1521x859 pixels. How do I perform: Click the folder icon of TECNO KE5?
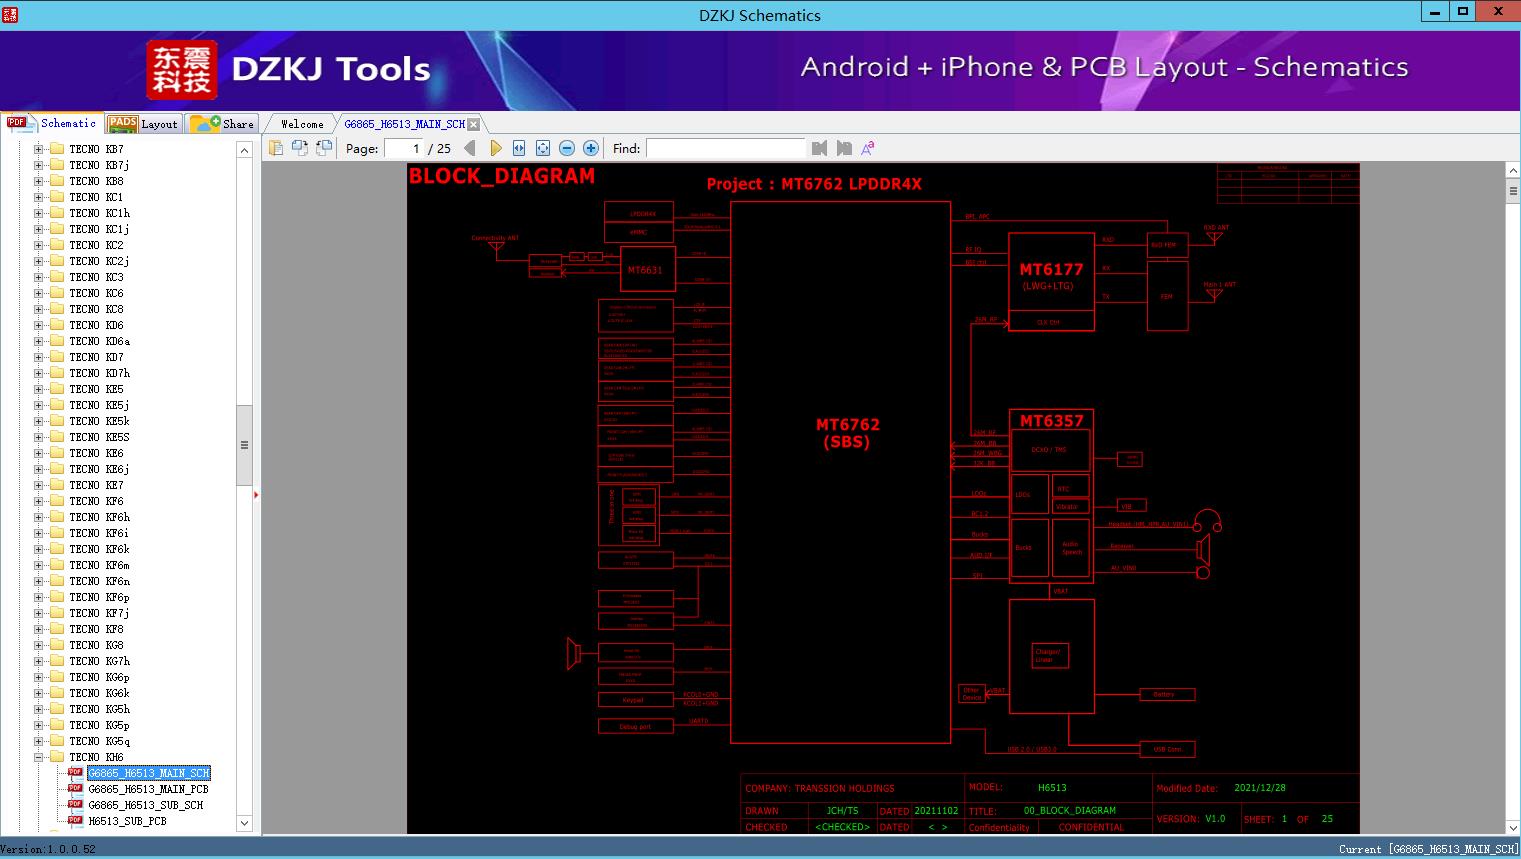pos(57,389)
